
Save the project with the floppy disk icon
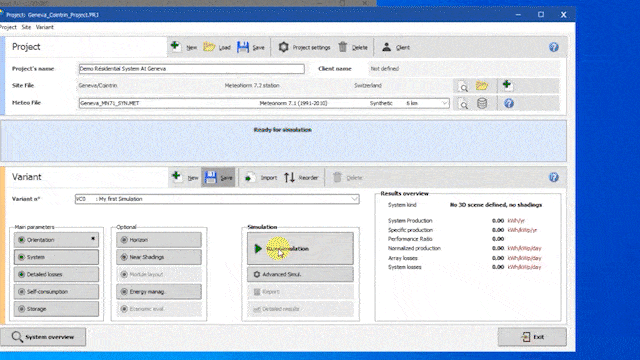tap(243, 47)
